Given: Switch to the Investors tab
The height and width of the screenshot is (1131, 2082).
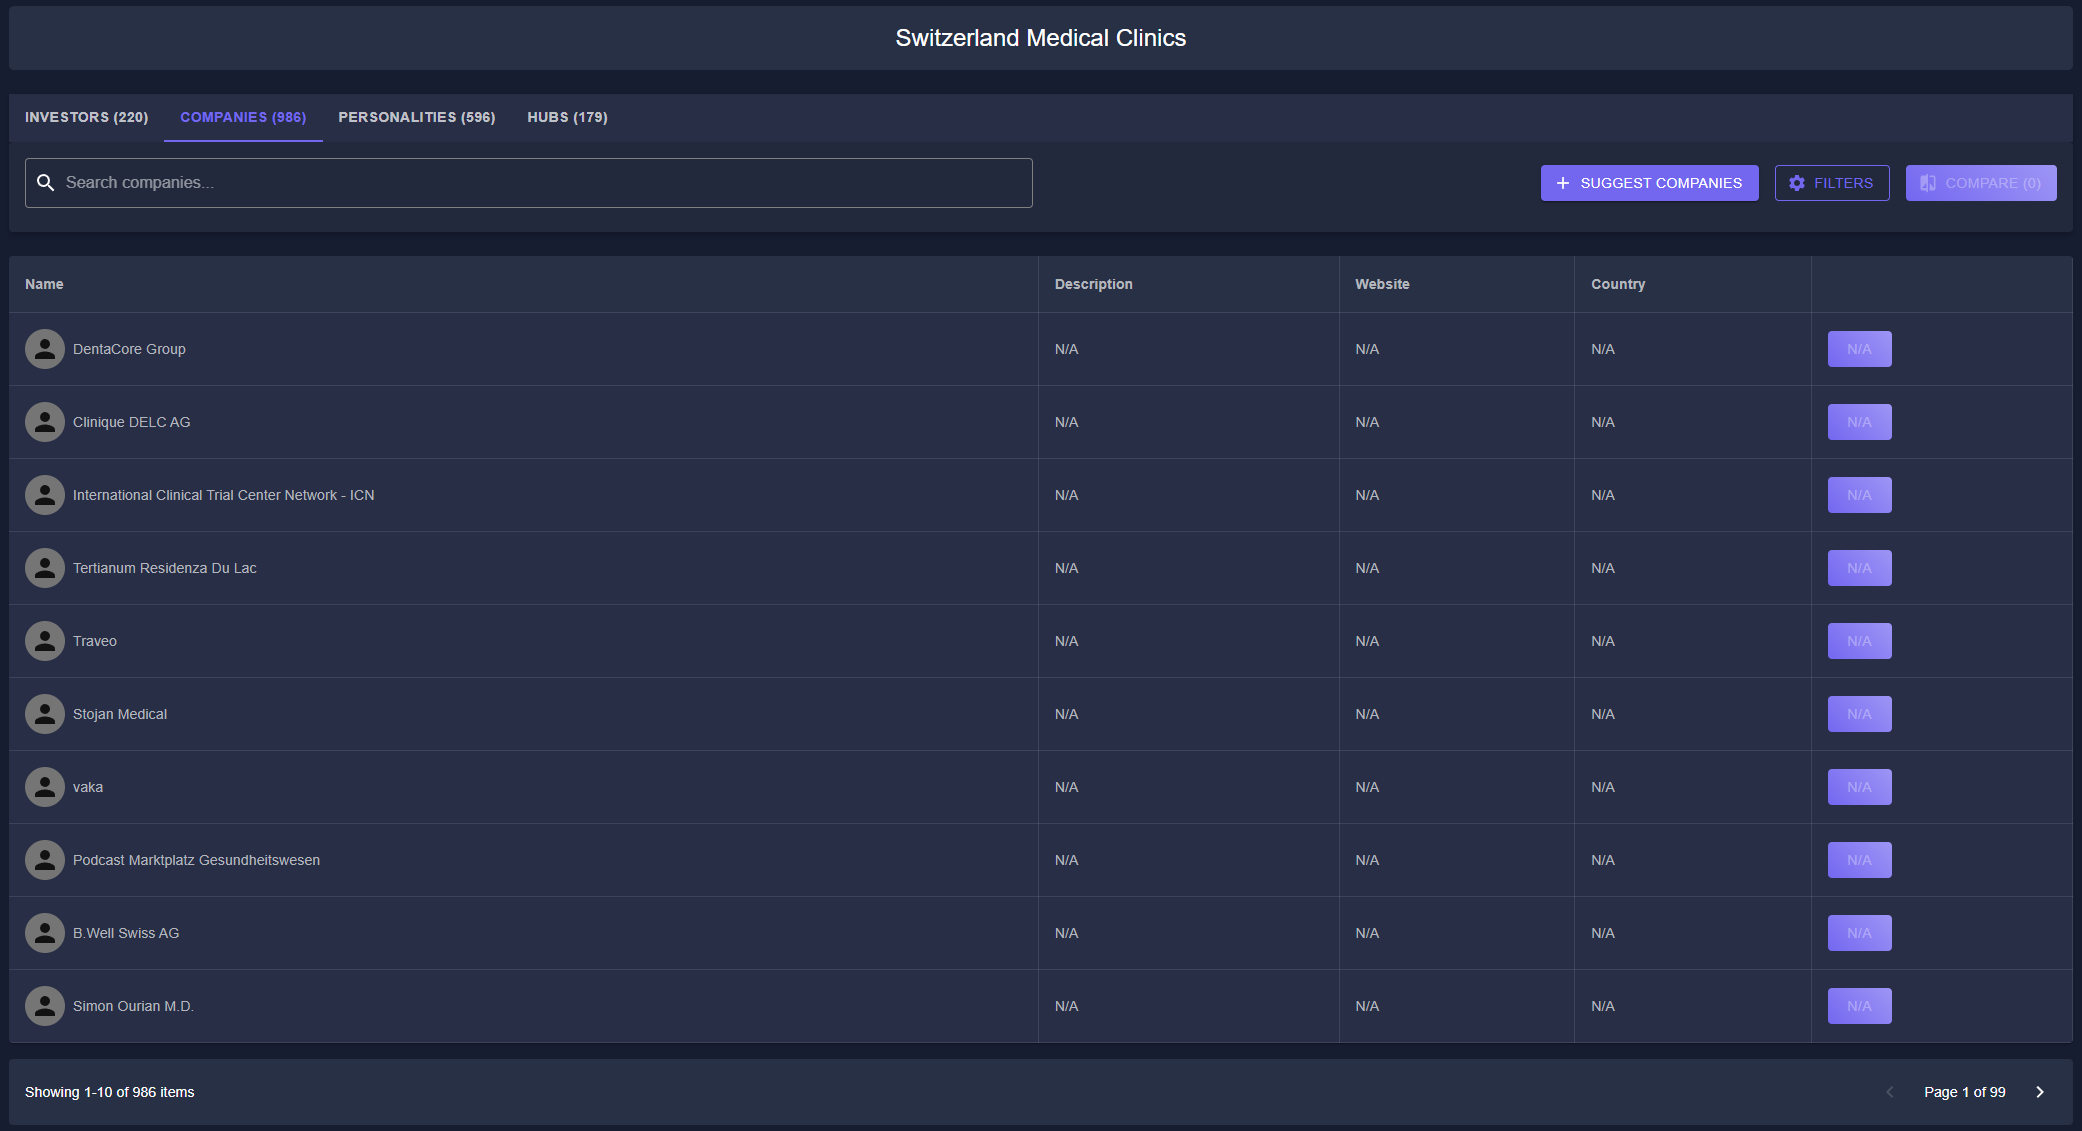Looking at the screenshot, I should [86, 117].
